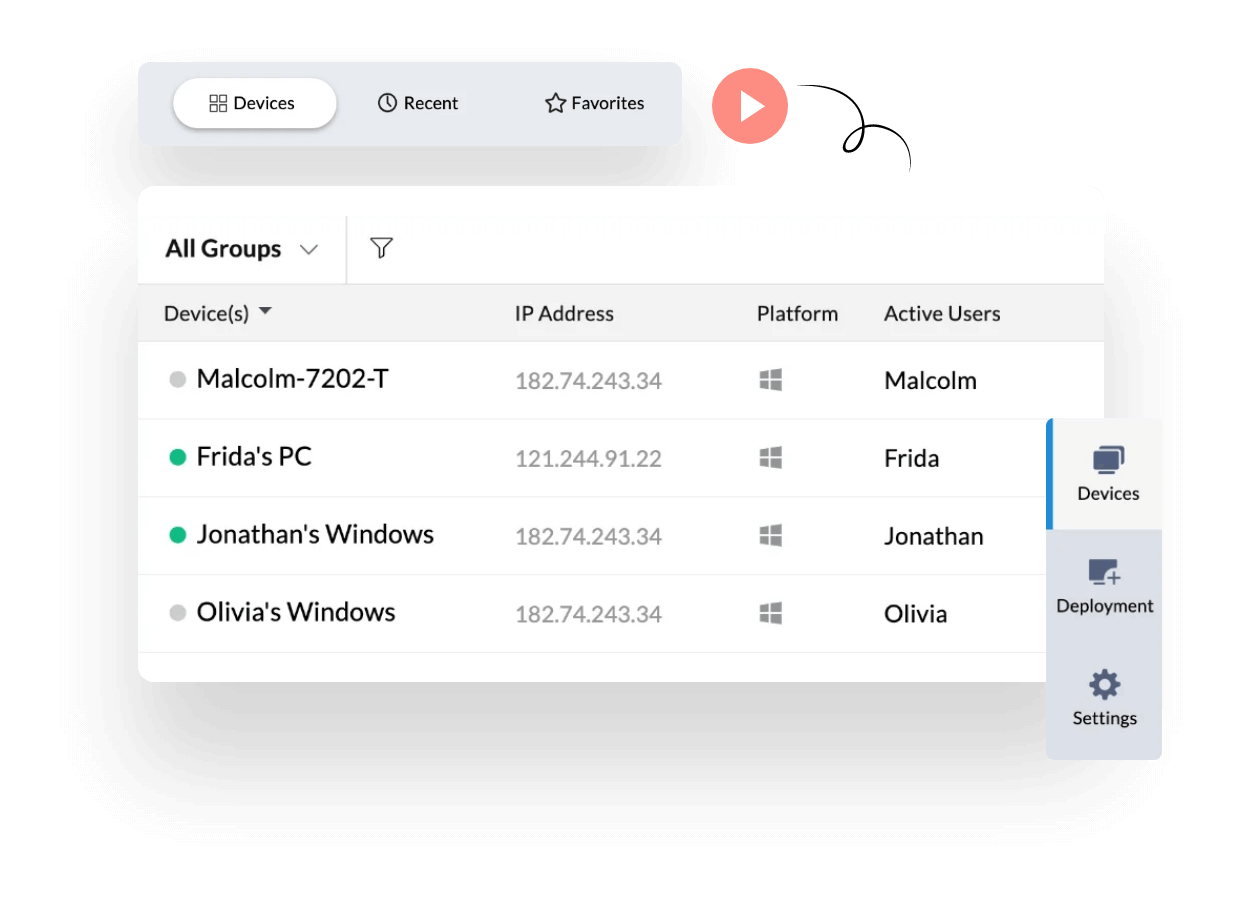This screenshot has height=906, width=1242.
Task: Click the IP Address column header
Action: (x=564, y=314)
